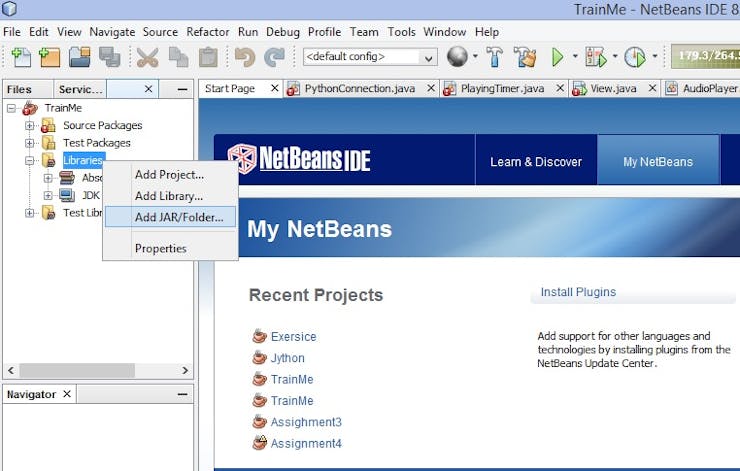The height and width of the screenshot is (471, 740).
Task: Click the Copy toolbar icon
Action: coord(178,58)
